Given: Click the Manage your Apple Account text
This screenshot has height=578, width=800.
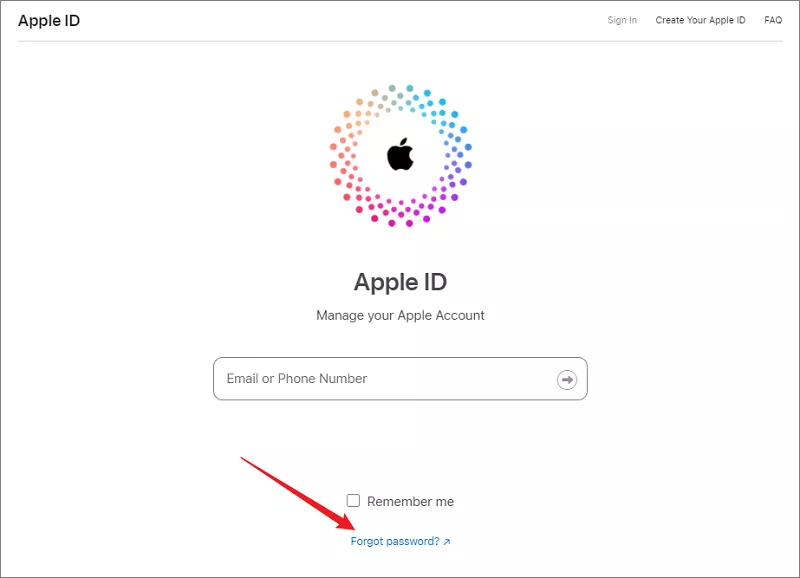Looking at the screenshot, I should tap(400, 315).
